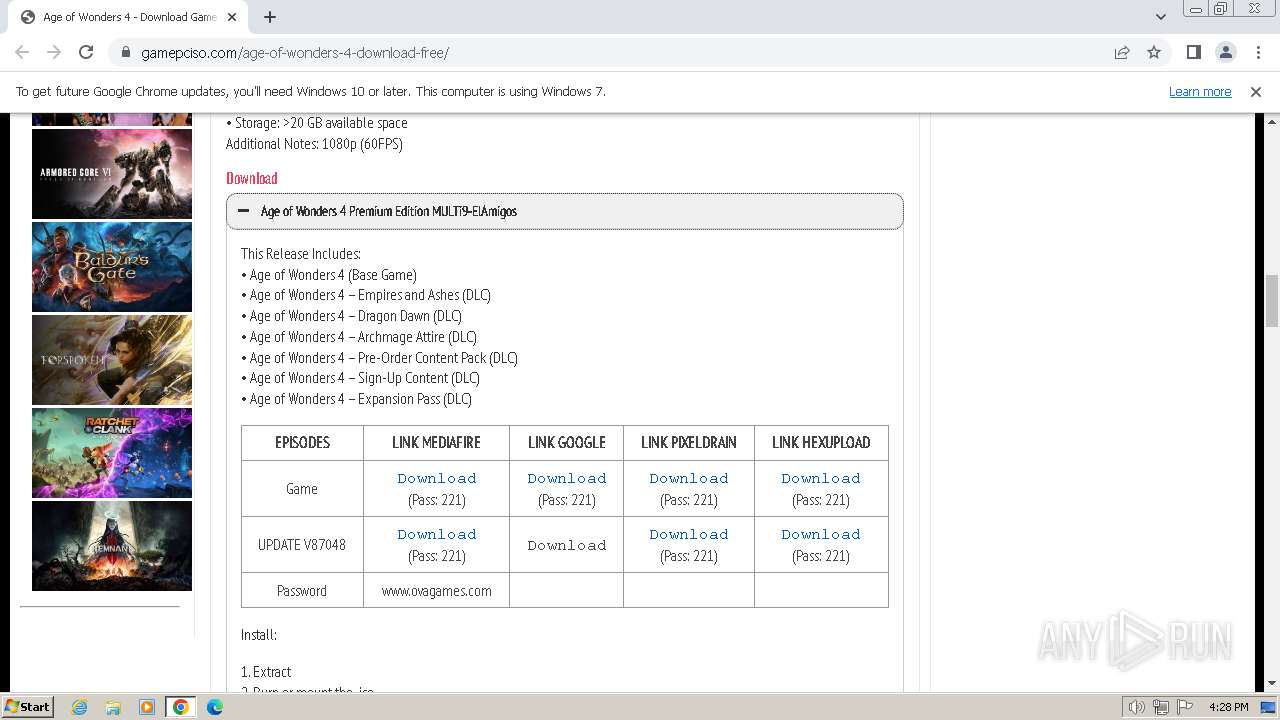1280x720 pixels.
Task: Download Update V87048 from Pixeldrain
Action: coord(689,534)
